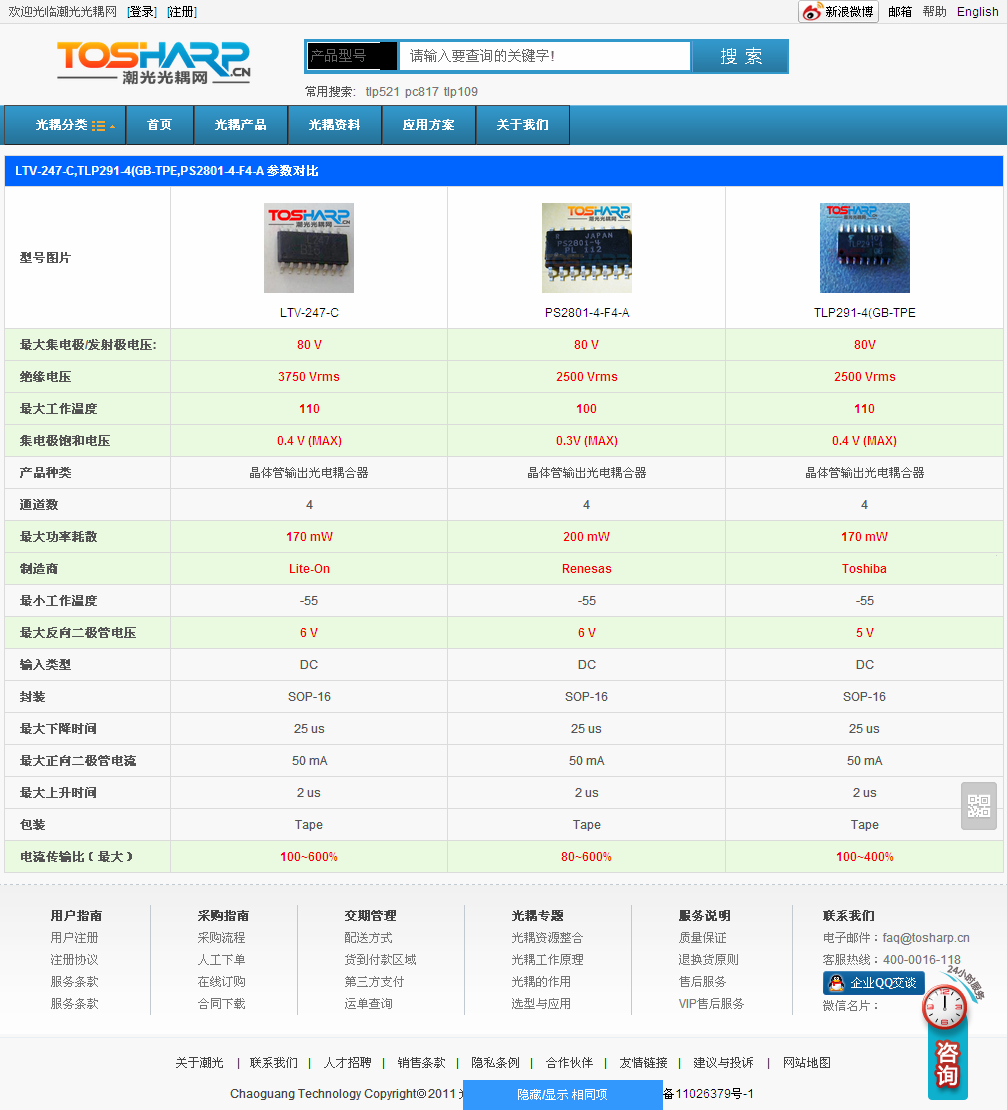Open the 选型与应用 footer link
Viewport: 1007px width, 1110px height.
(x=541, y=1003)
